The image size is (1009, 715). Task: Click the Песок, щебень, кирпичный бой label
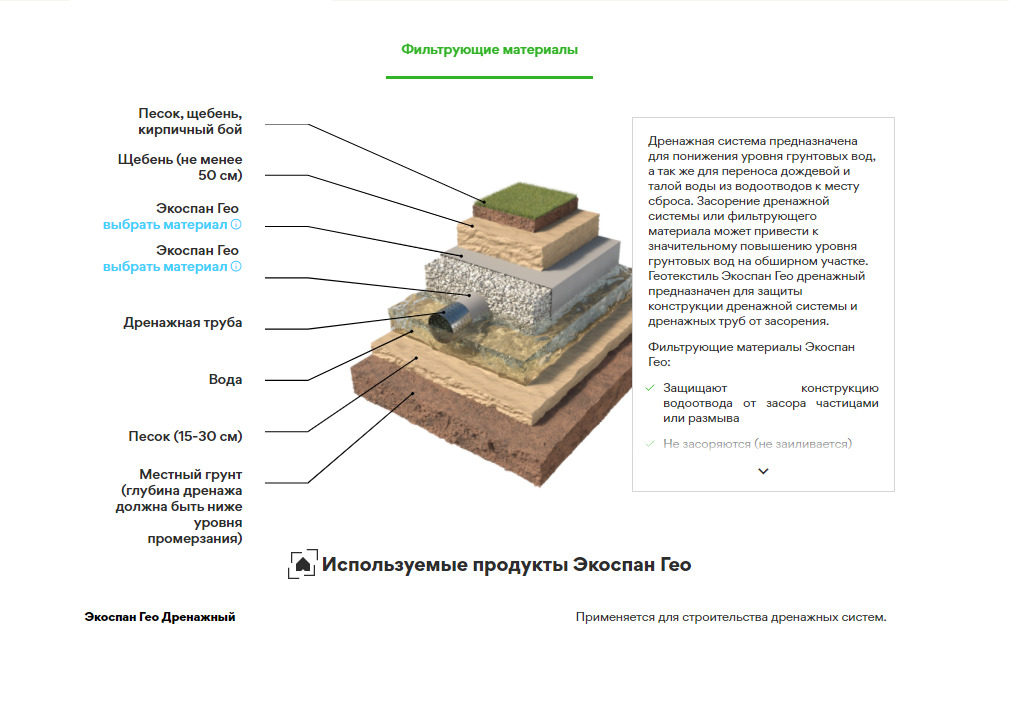[x=190, y=121]
